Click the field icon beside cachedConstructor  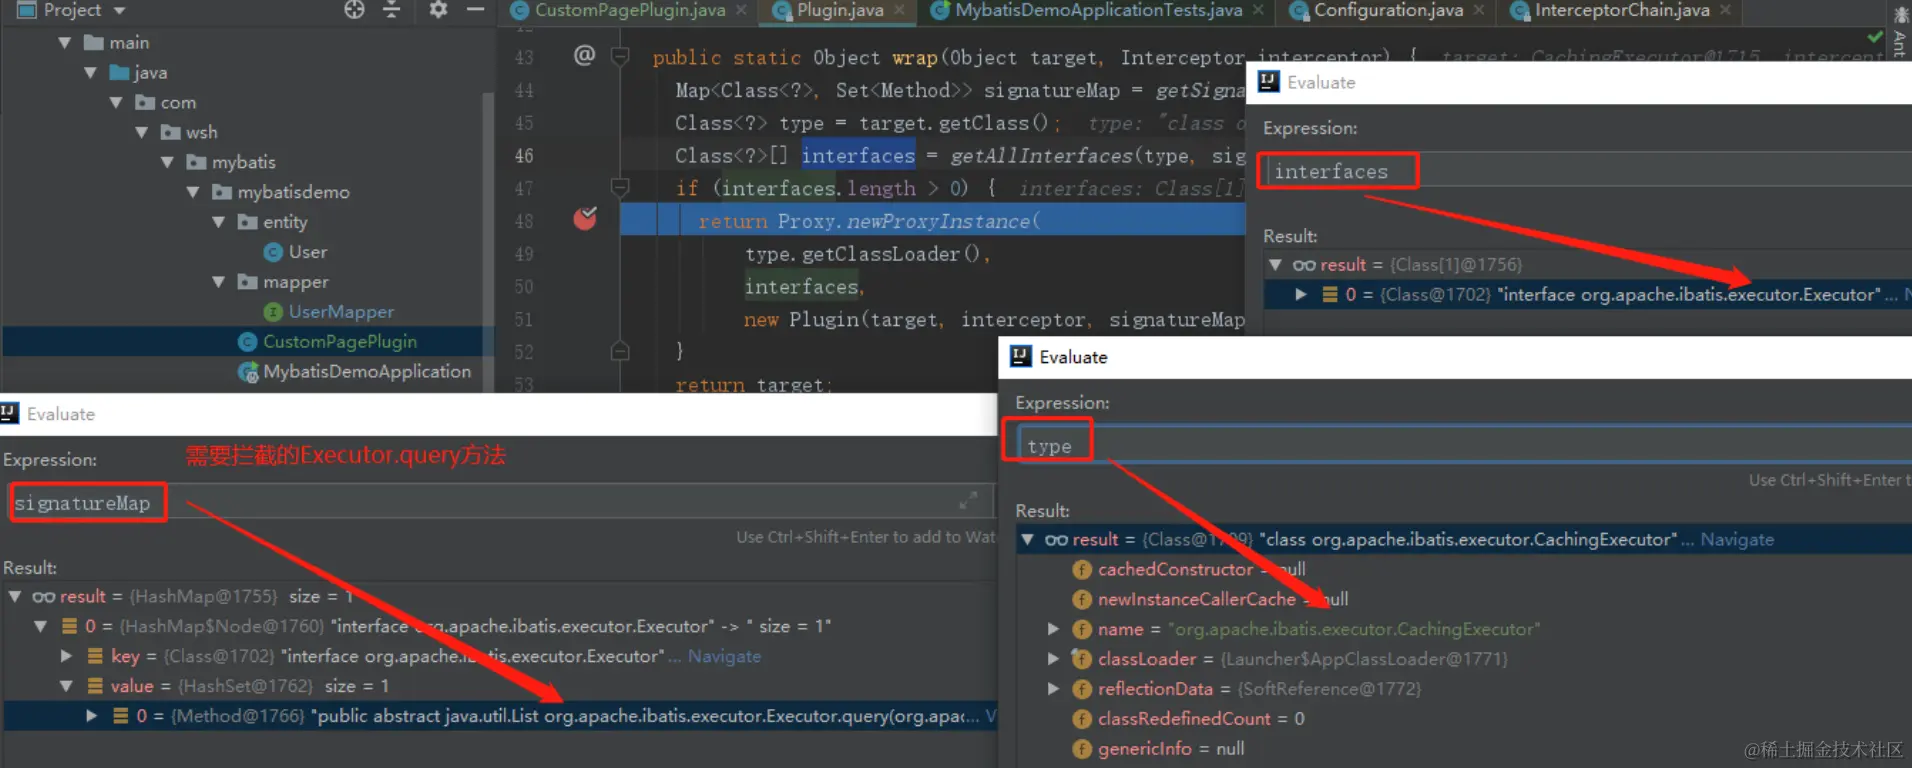(x=1081, y=570)
